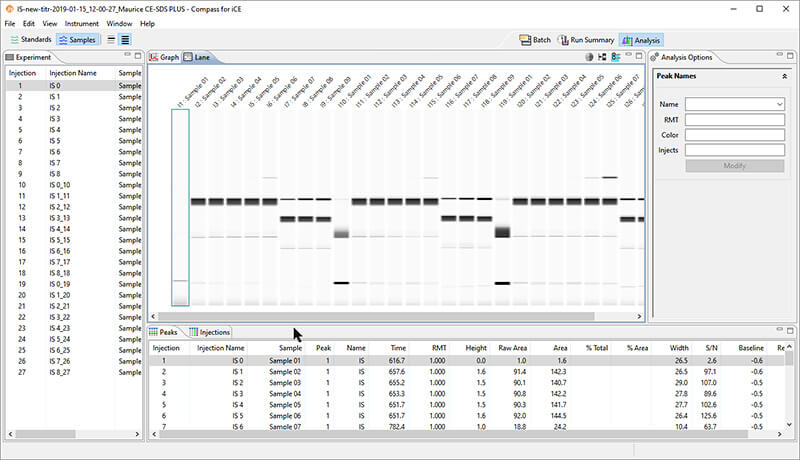Switch to the Injections tab
This screenshot has width=800, height=460.
[x=209, y=332]
